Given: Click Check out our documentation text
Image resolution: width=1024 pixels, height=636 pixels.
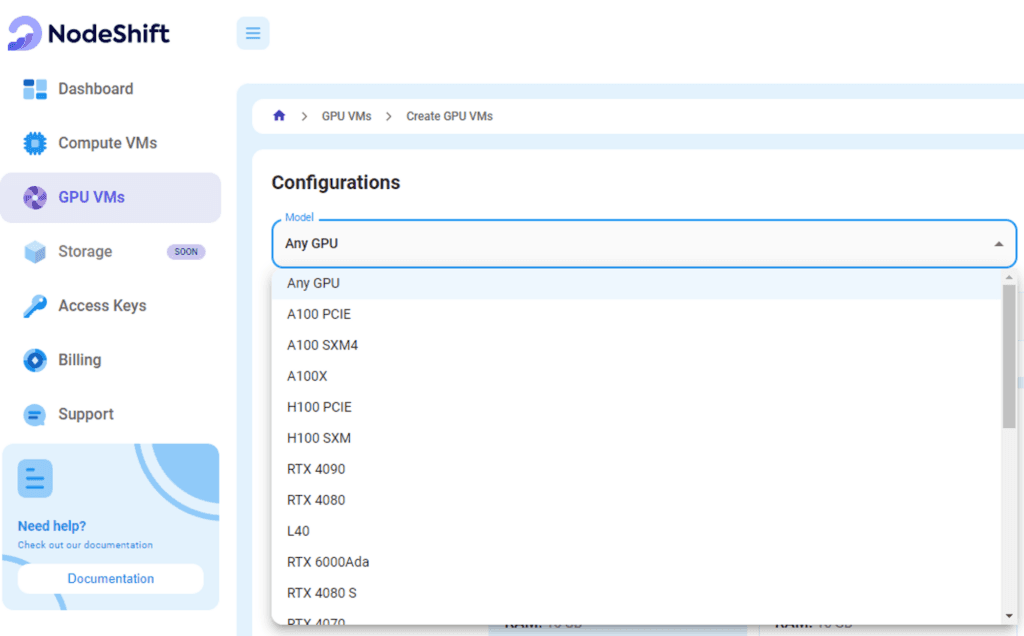Looking at the screenshot, I should pyautogui.click(x=85, y=545).
